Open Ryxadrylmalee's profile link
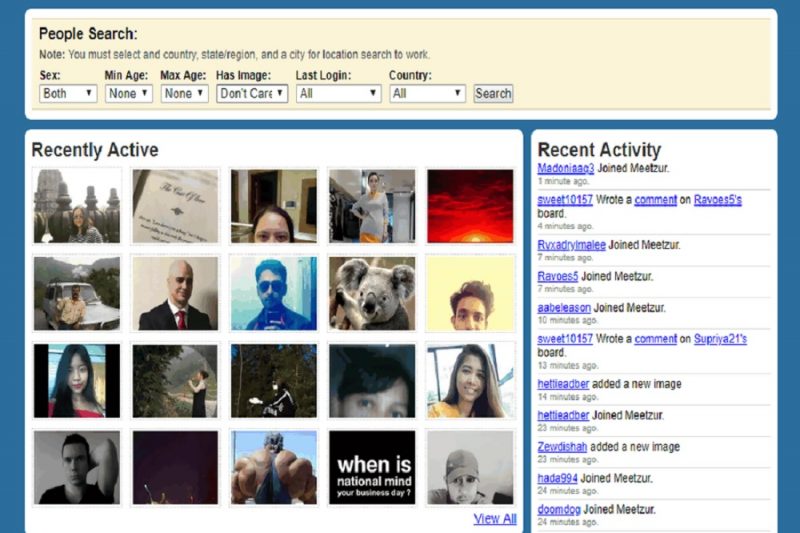 [571, 245]
